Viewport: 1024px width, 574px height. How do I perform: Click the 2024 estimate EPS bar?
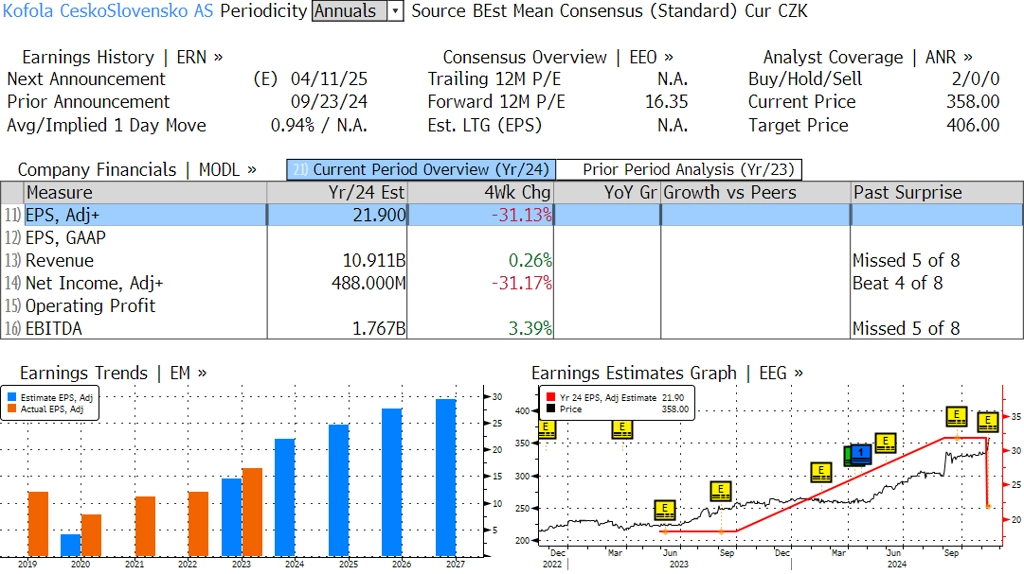click(285, 498)
